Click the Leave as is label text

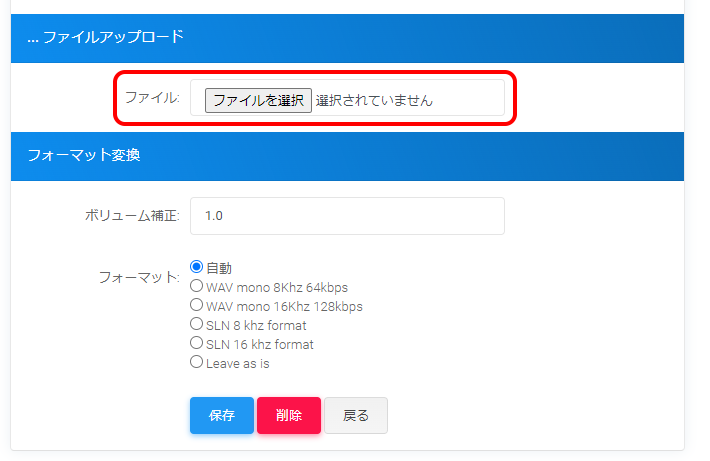pos(238,363)
